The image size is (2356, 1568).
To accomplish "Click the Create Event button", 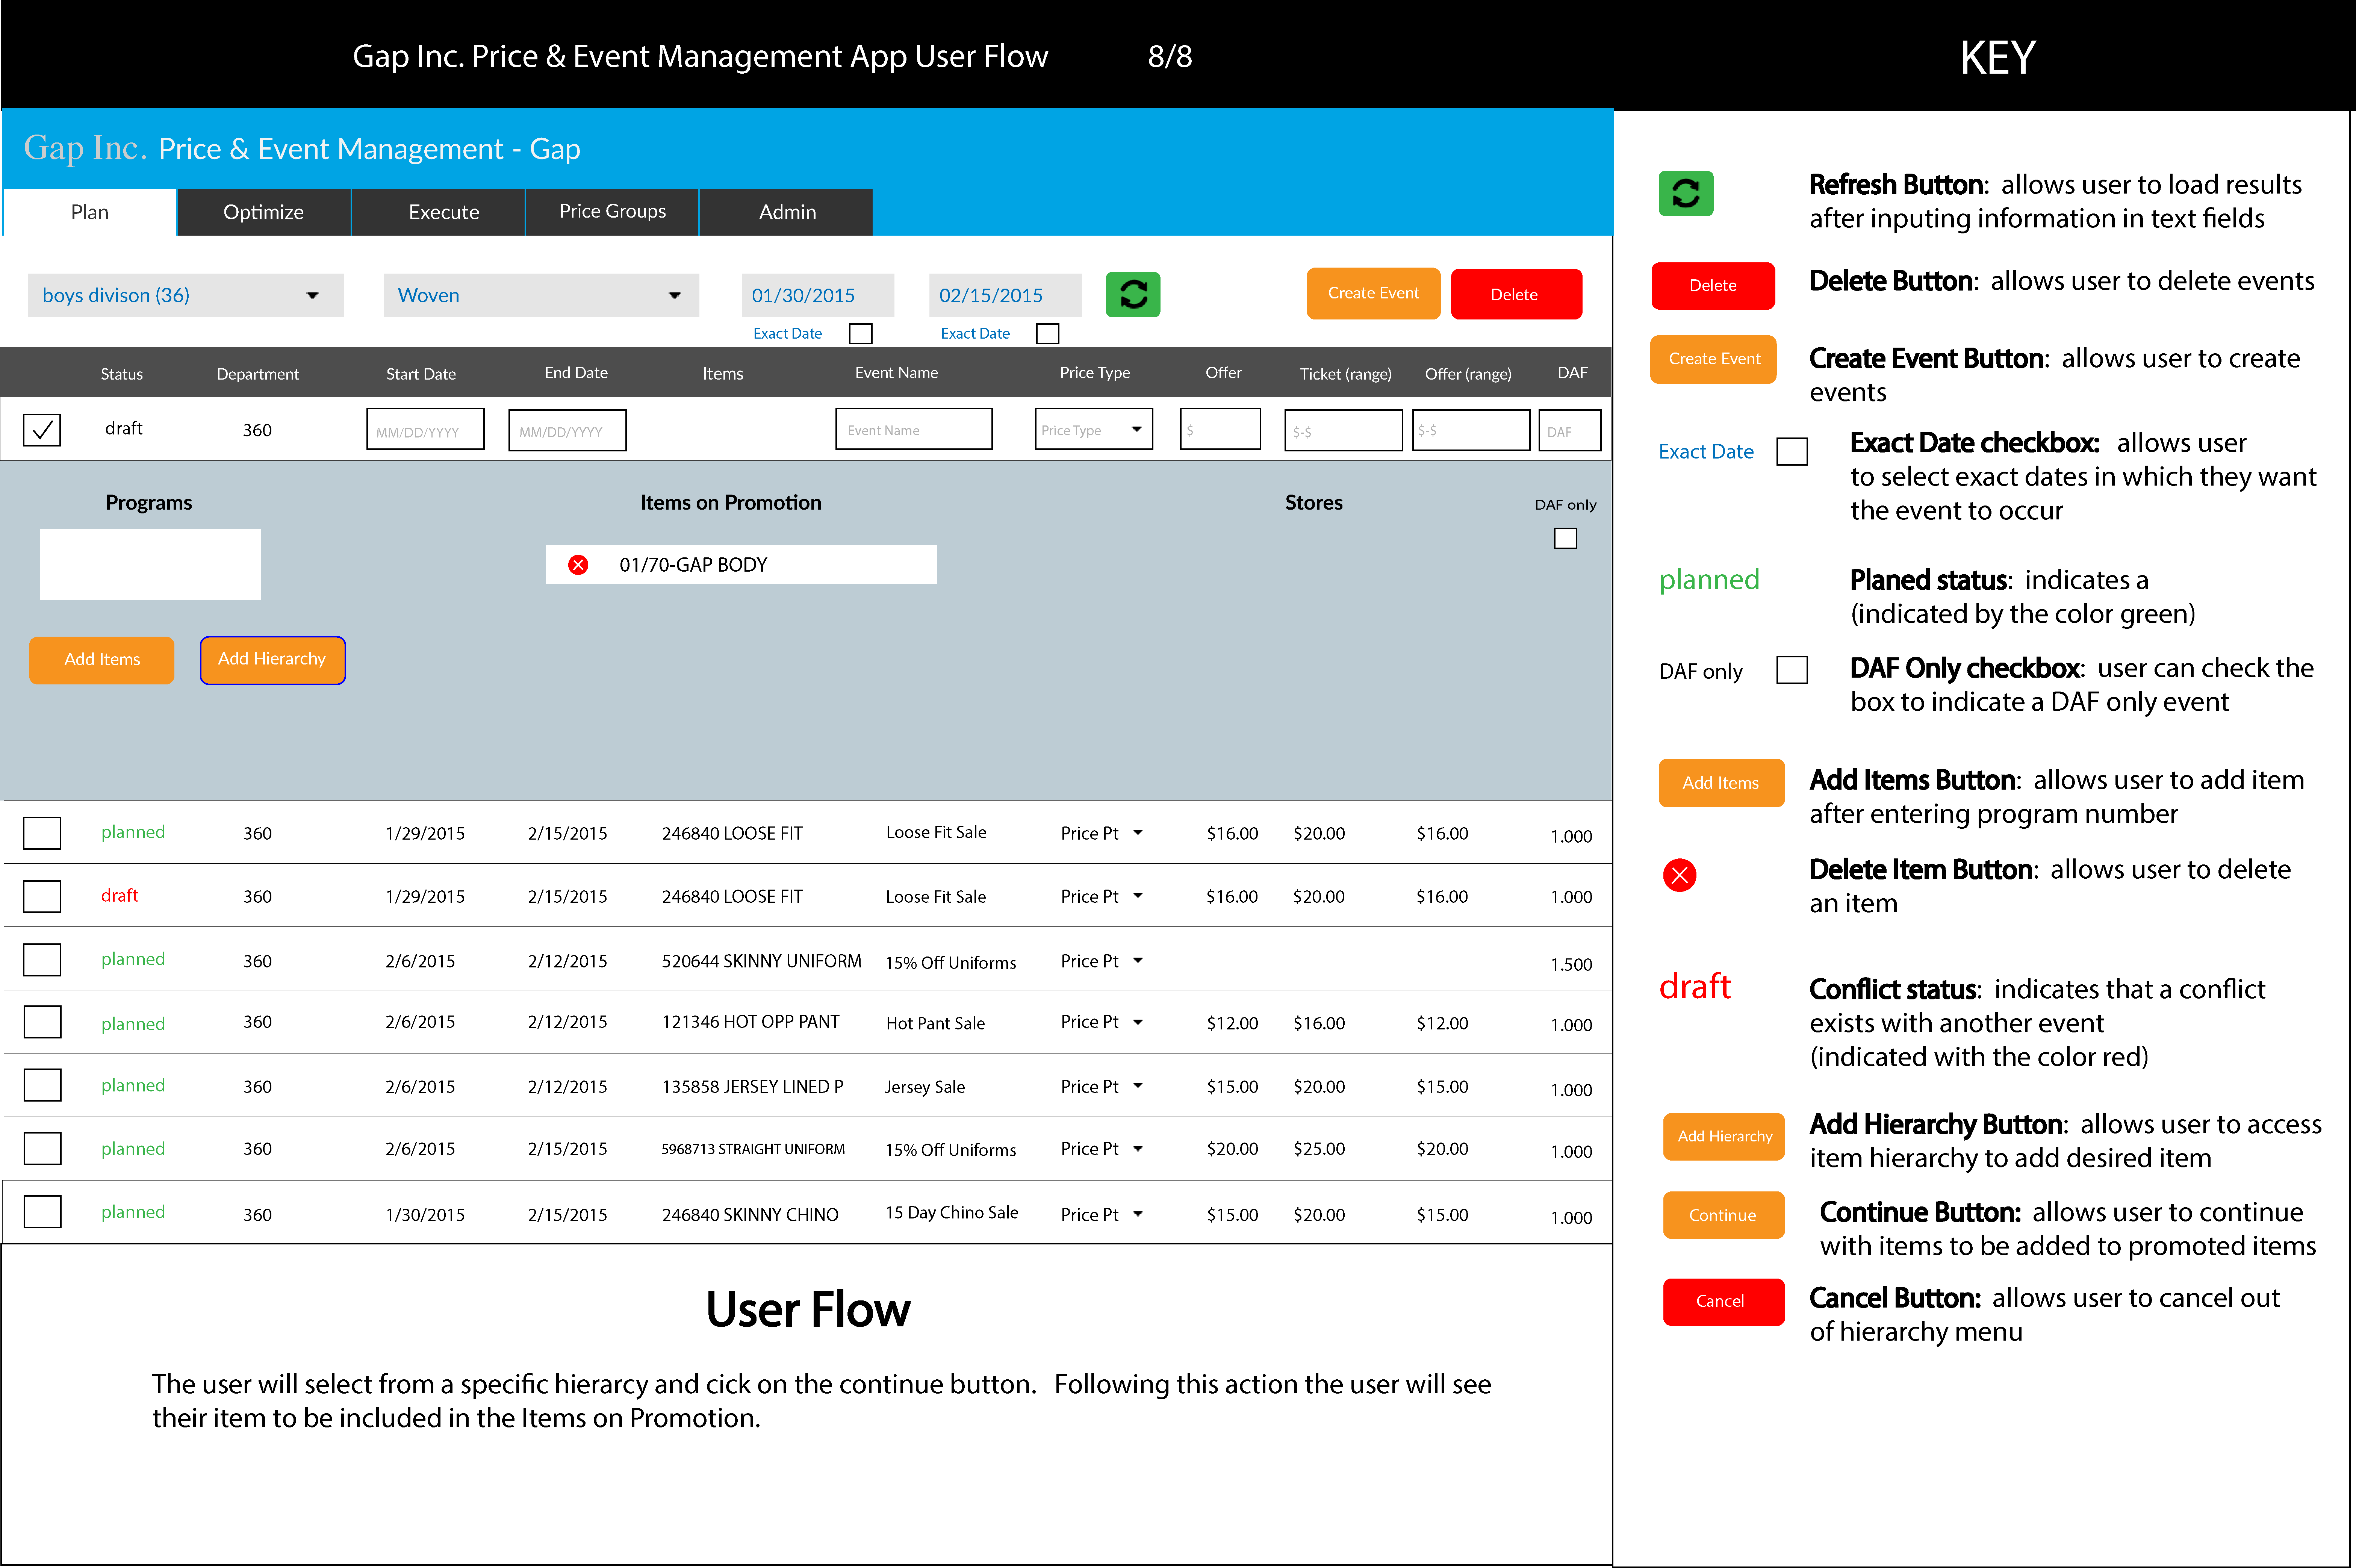I will [1372, 294].
